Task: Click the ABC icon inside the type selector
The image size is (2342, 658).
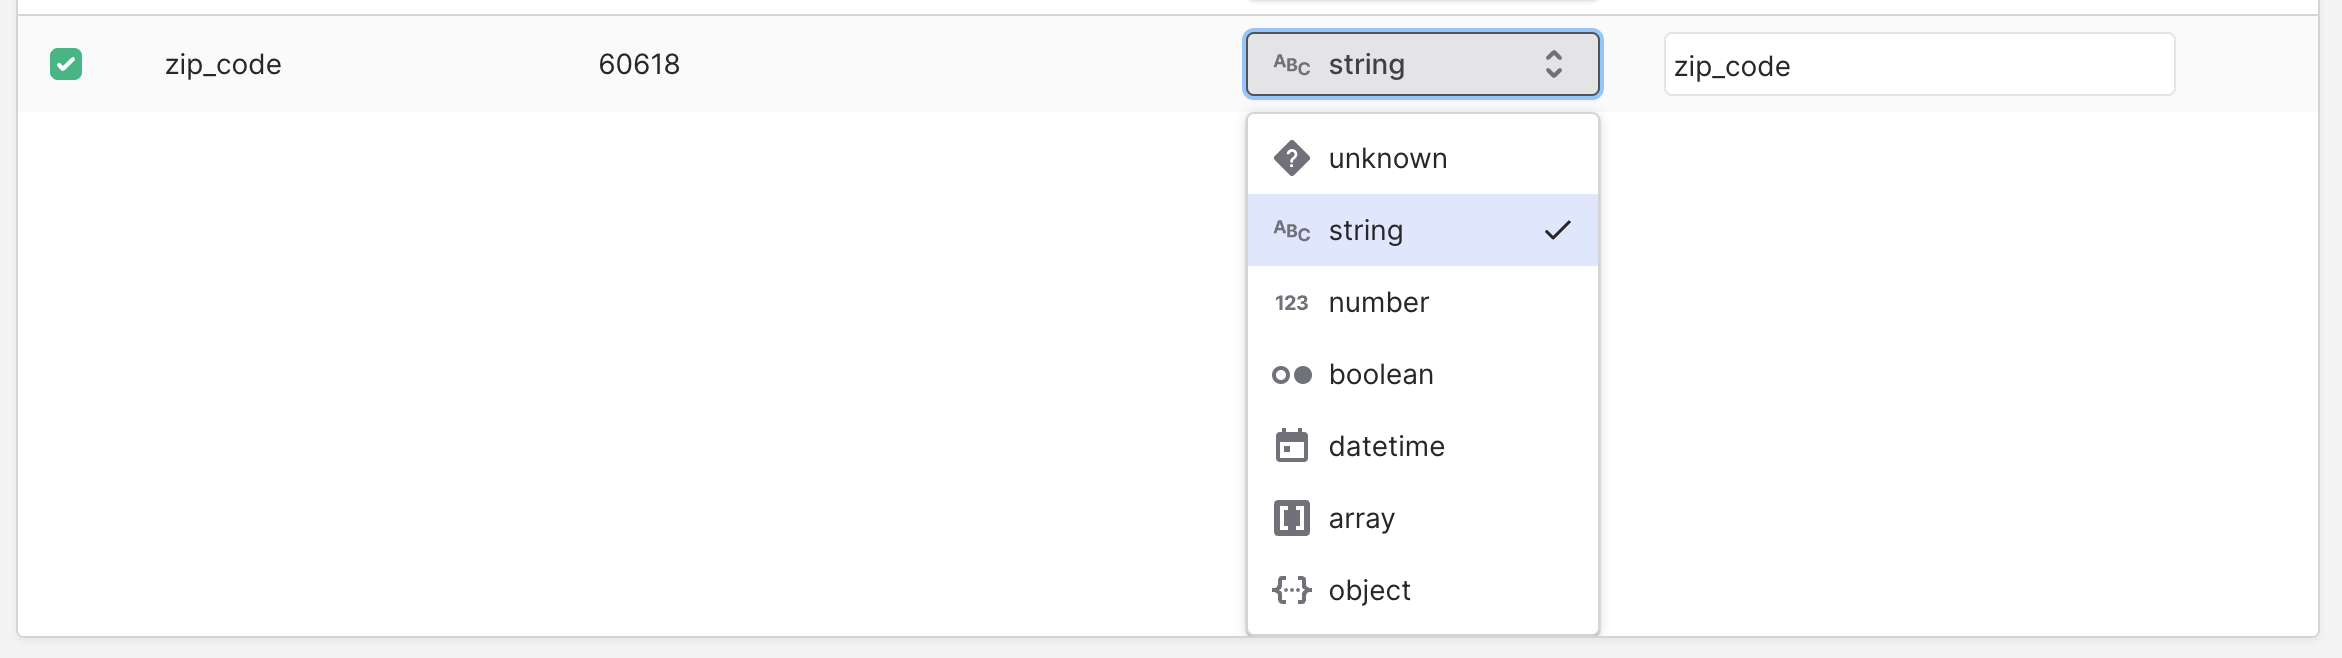Action: [x=1289, y=64]
